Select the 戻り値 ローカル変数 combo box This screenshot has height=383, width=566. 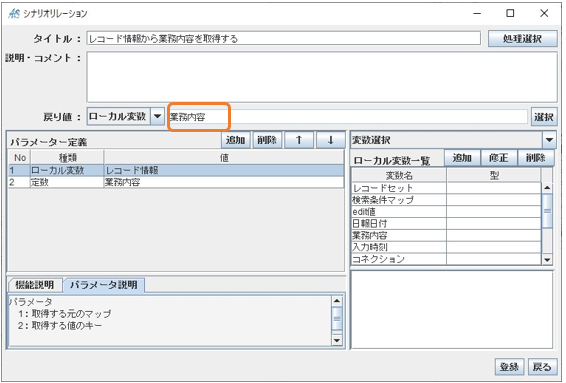pyautogui.click(x=126, y=117)
